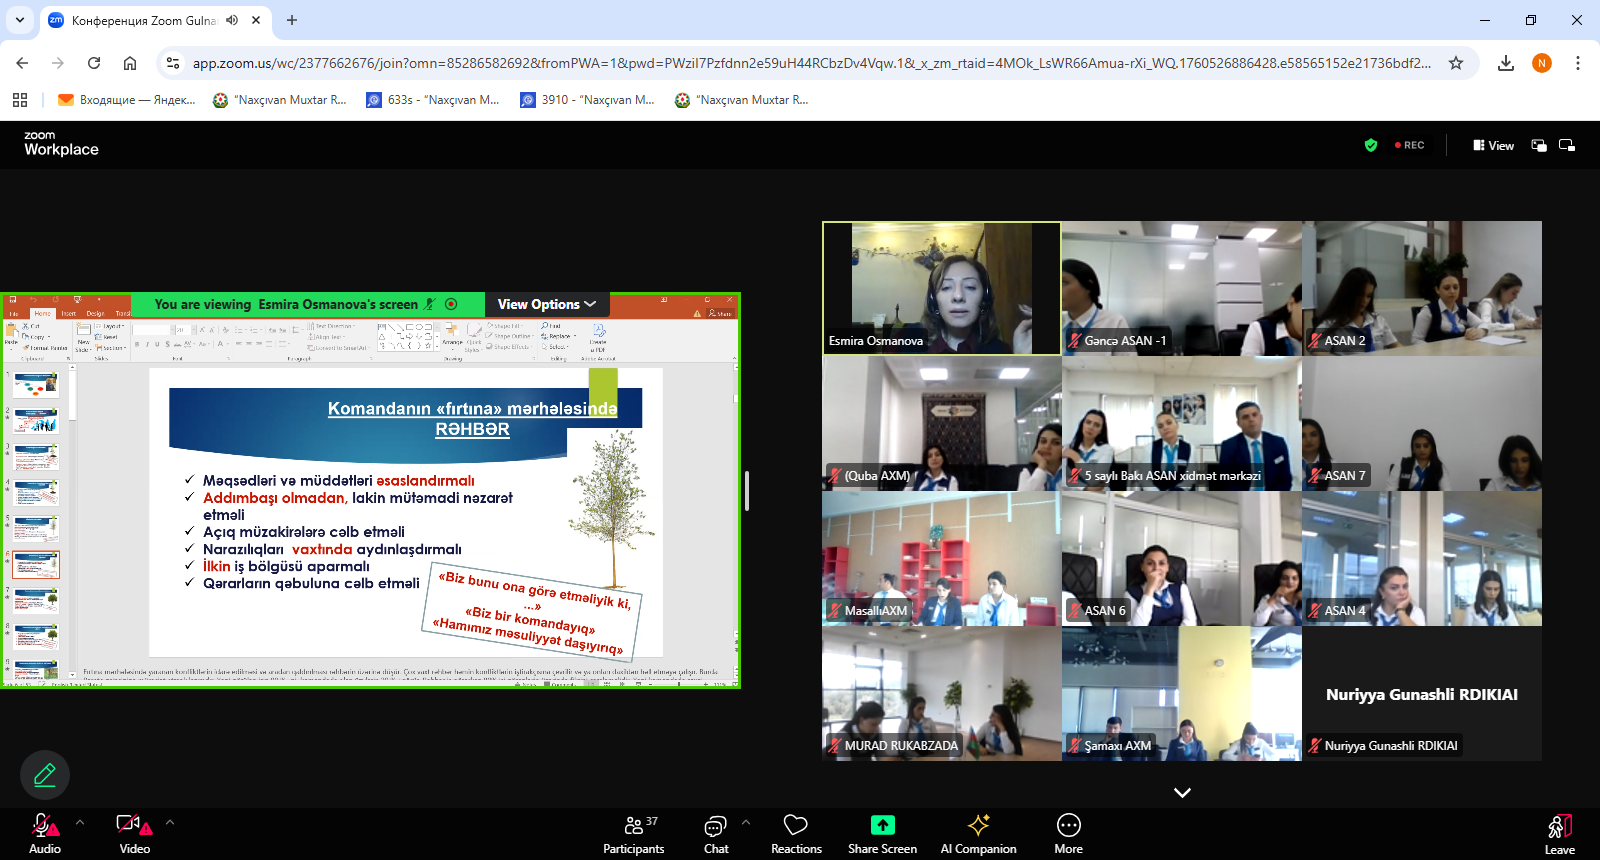This screenshot has width=1600, height=860.
Task: Launch AI Companion
Action: tap(978, 834)
